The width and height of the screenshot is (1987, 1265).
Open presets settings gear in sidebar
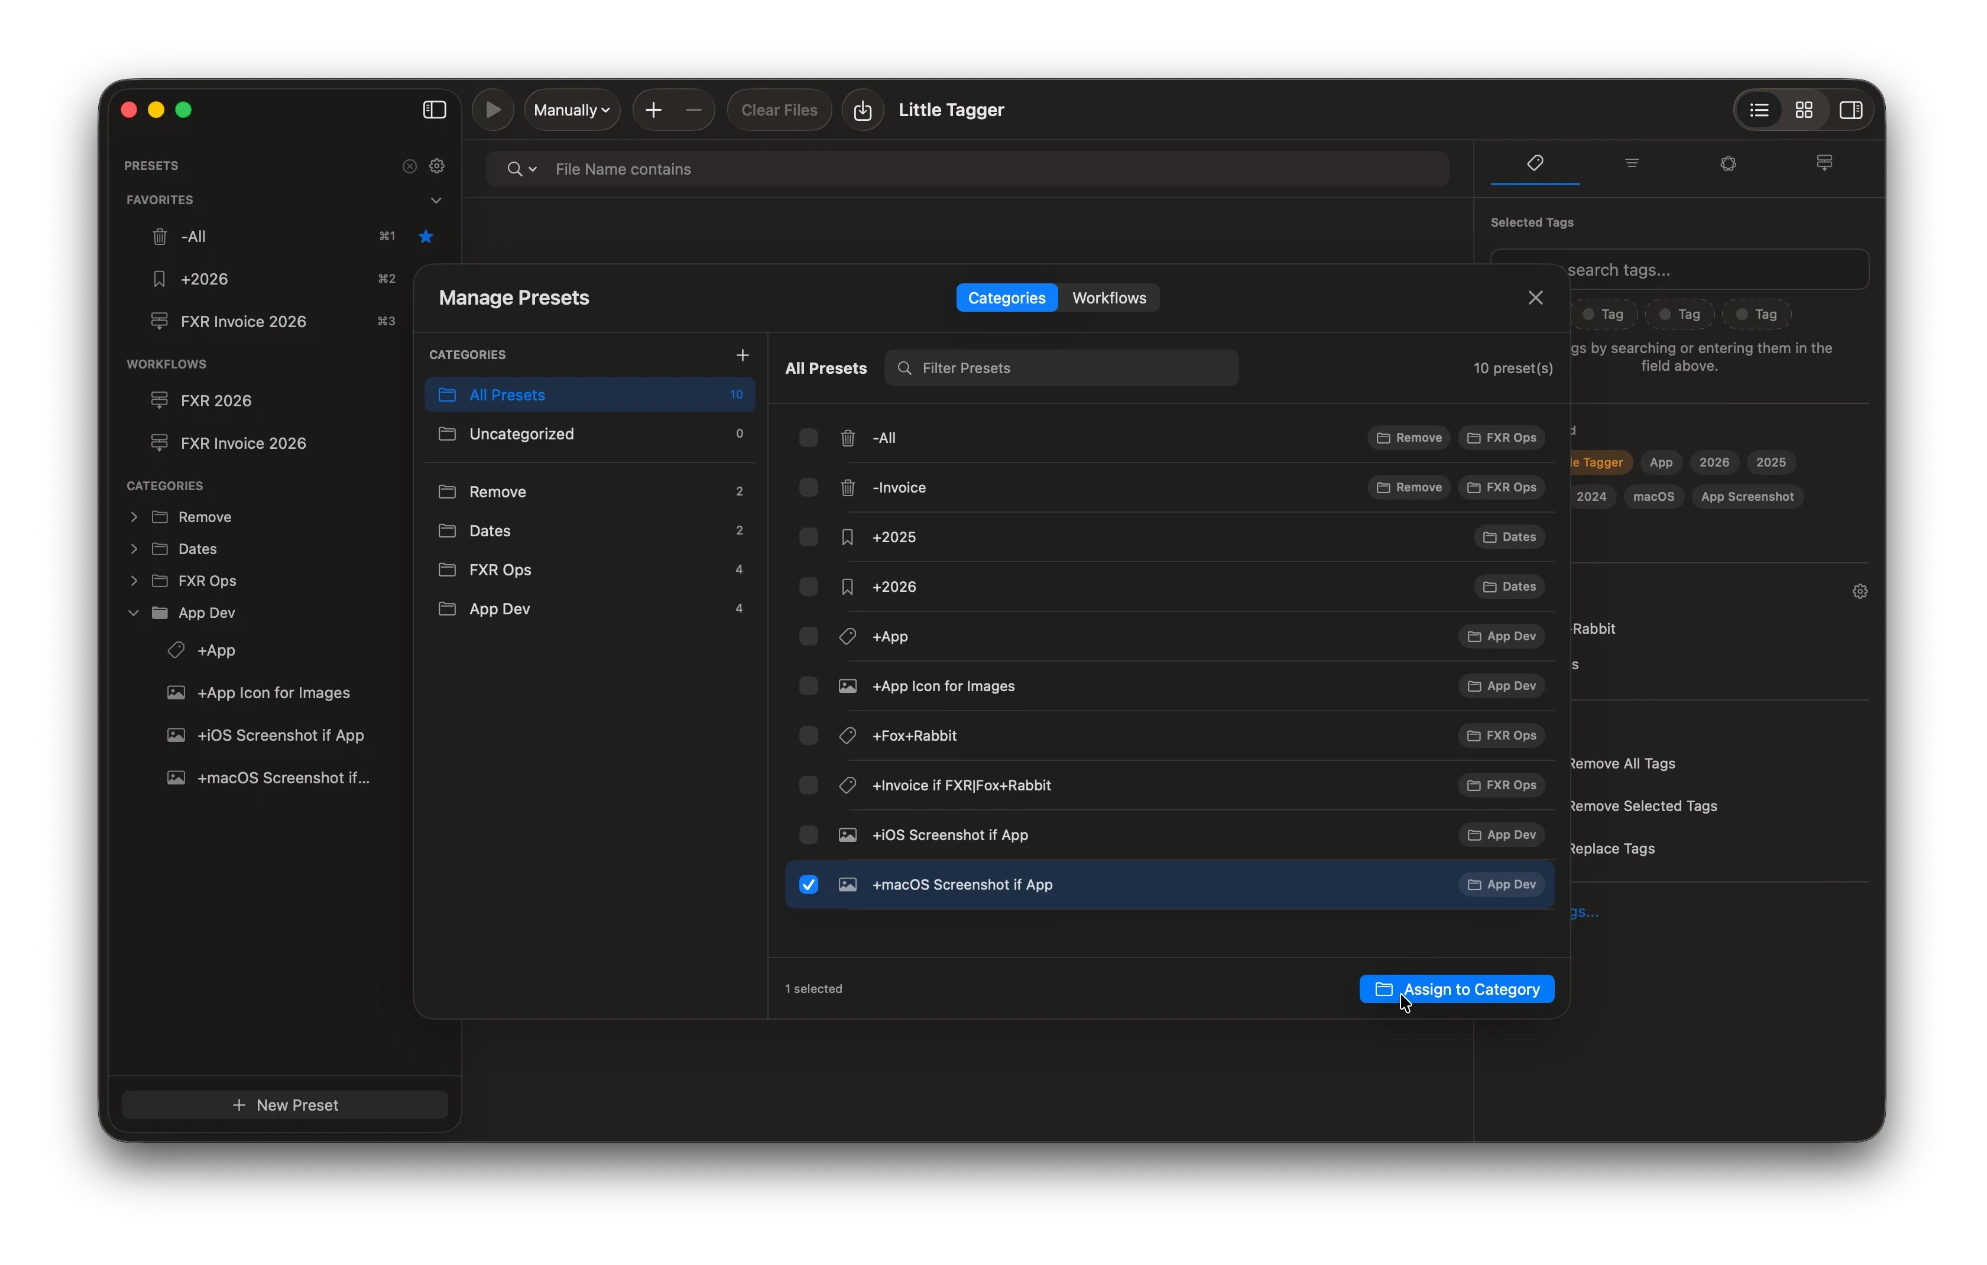point(437,166)
